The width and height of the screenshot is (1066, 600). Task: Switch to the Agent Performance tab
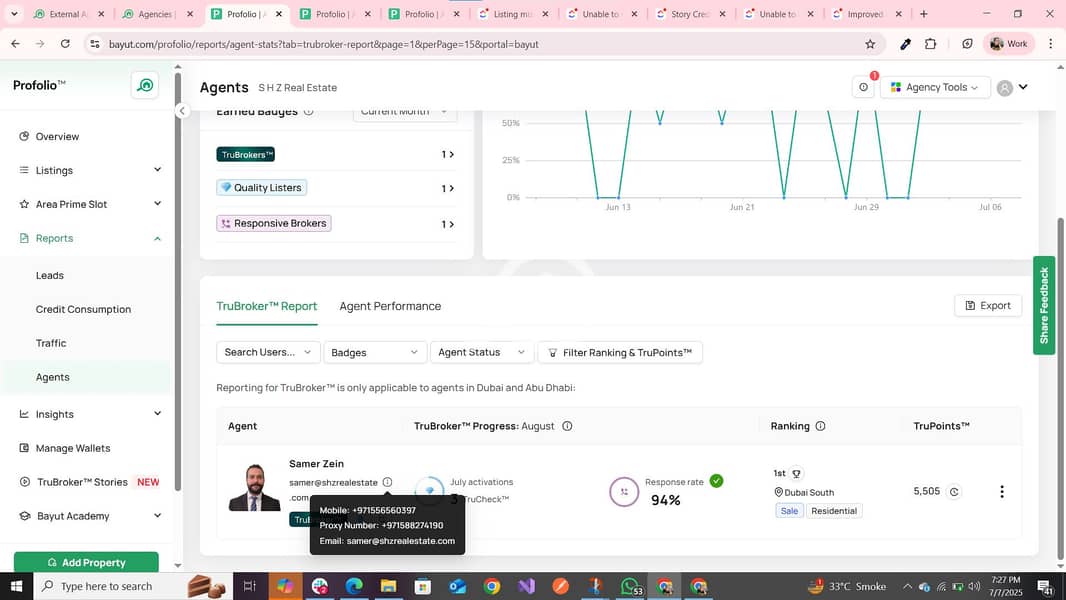[390, 306]
